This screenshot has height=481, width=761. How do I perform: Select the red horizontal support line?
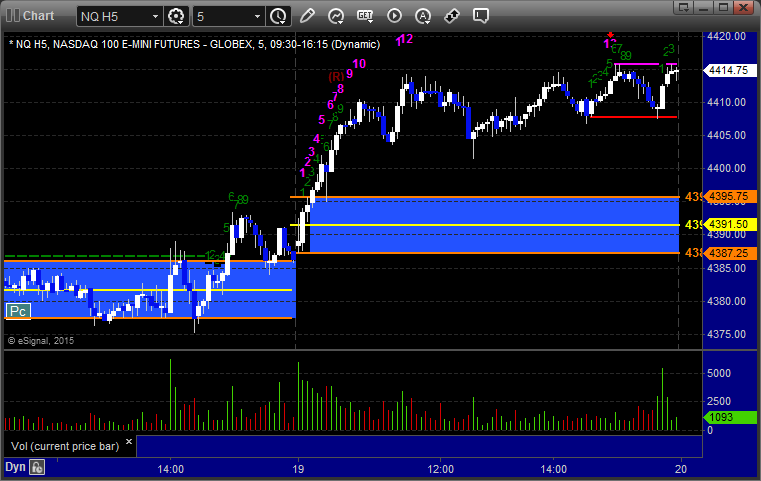tap(633, 117)
